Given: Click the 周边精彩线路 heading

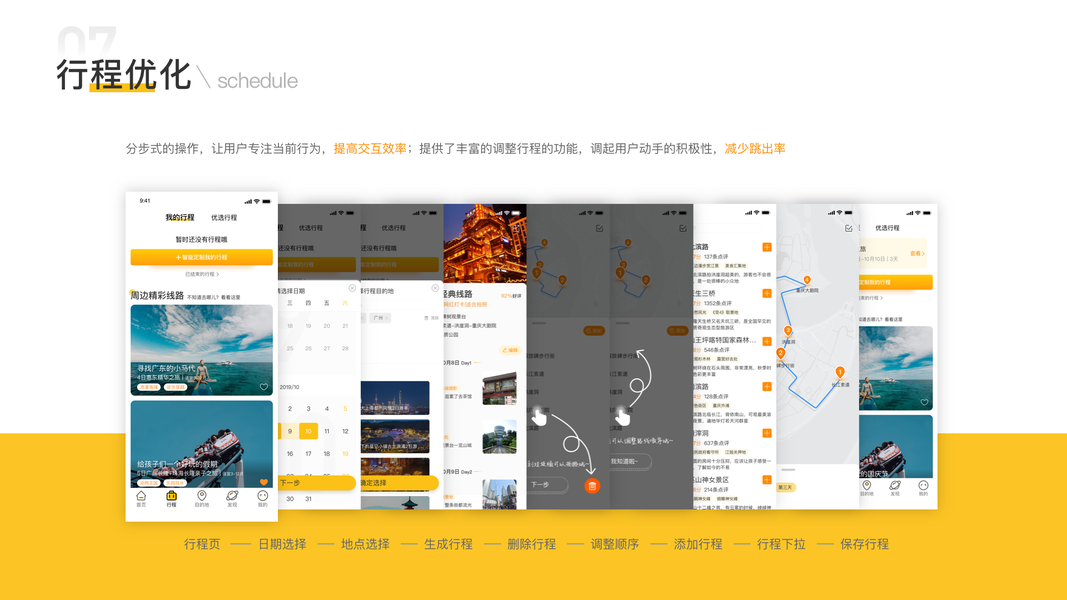Looking at the screenshot, I should pos(157,295).
